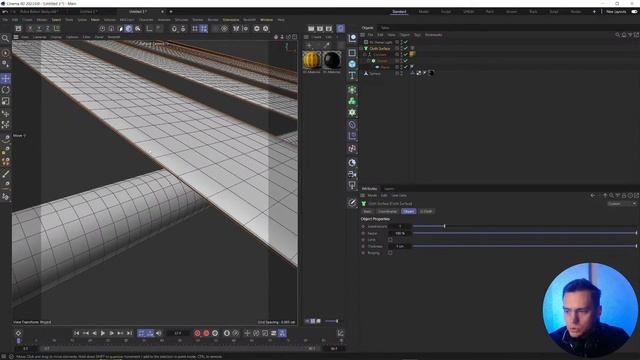Toggle the Limit checkbox
This screenshot has width=640, height=360.
click(x=390, y=240)
